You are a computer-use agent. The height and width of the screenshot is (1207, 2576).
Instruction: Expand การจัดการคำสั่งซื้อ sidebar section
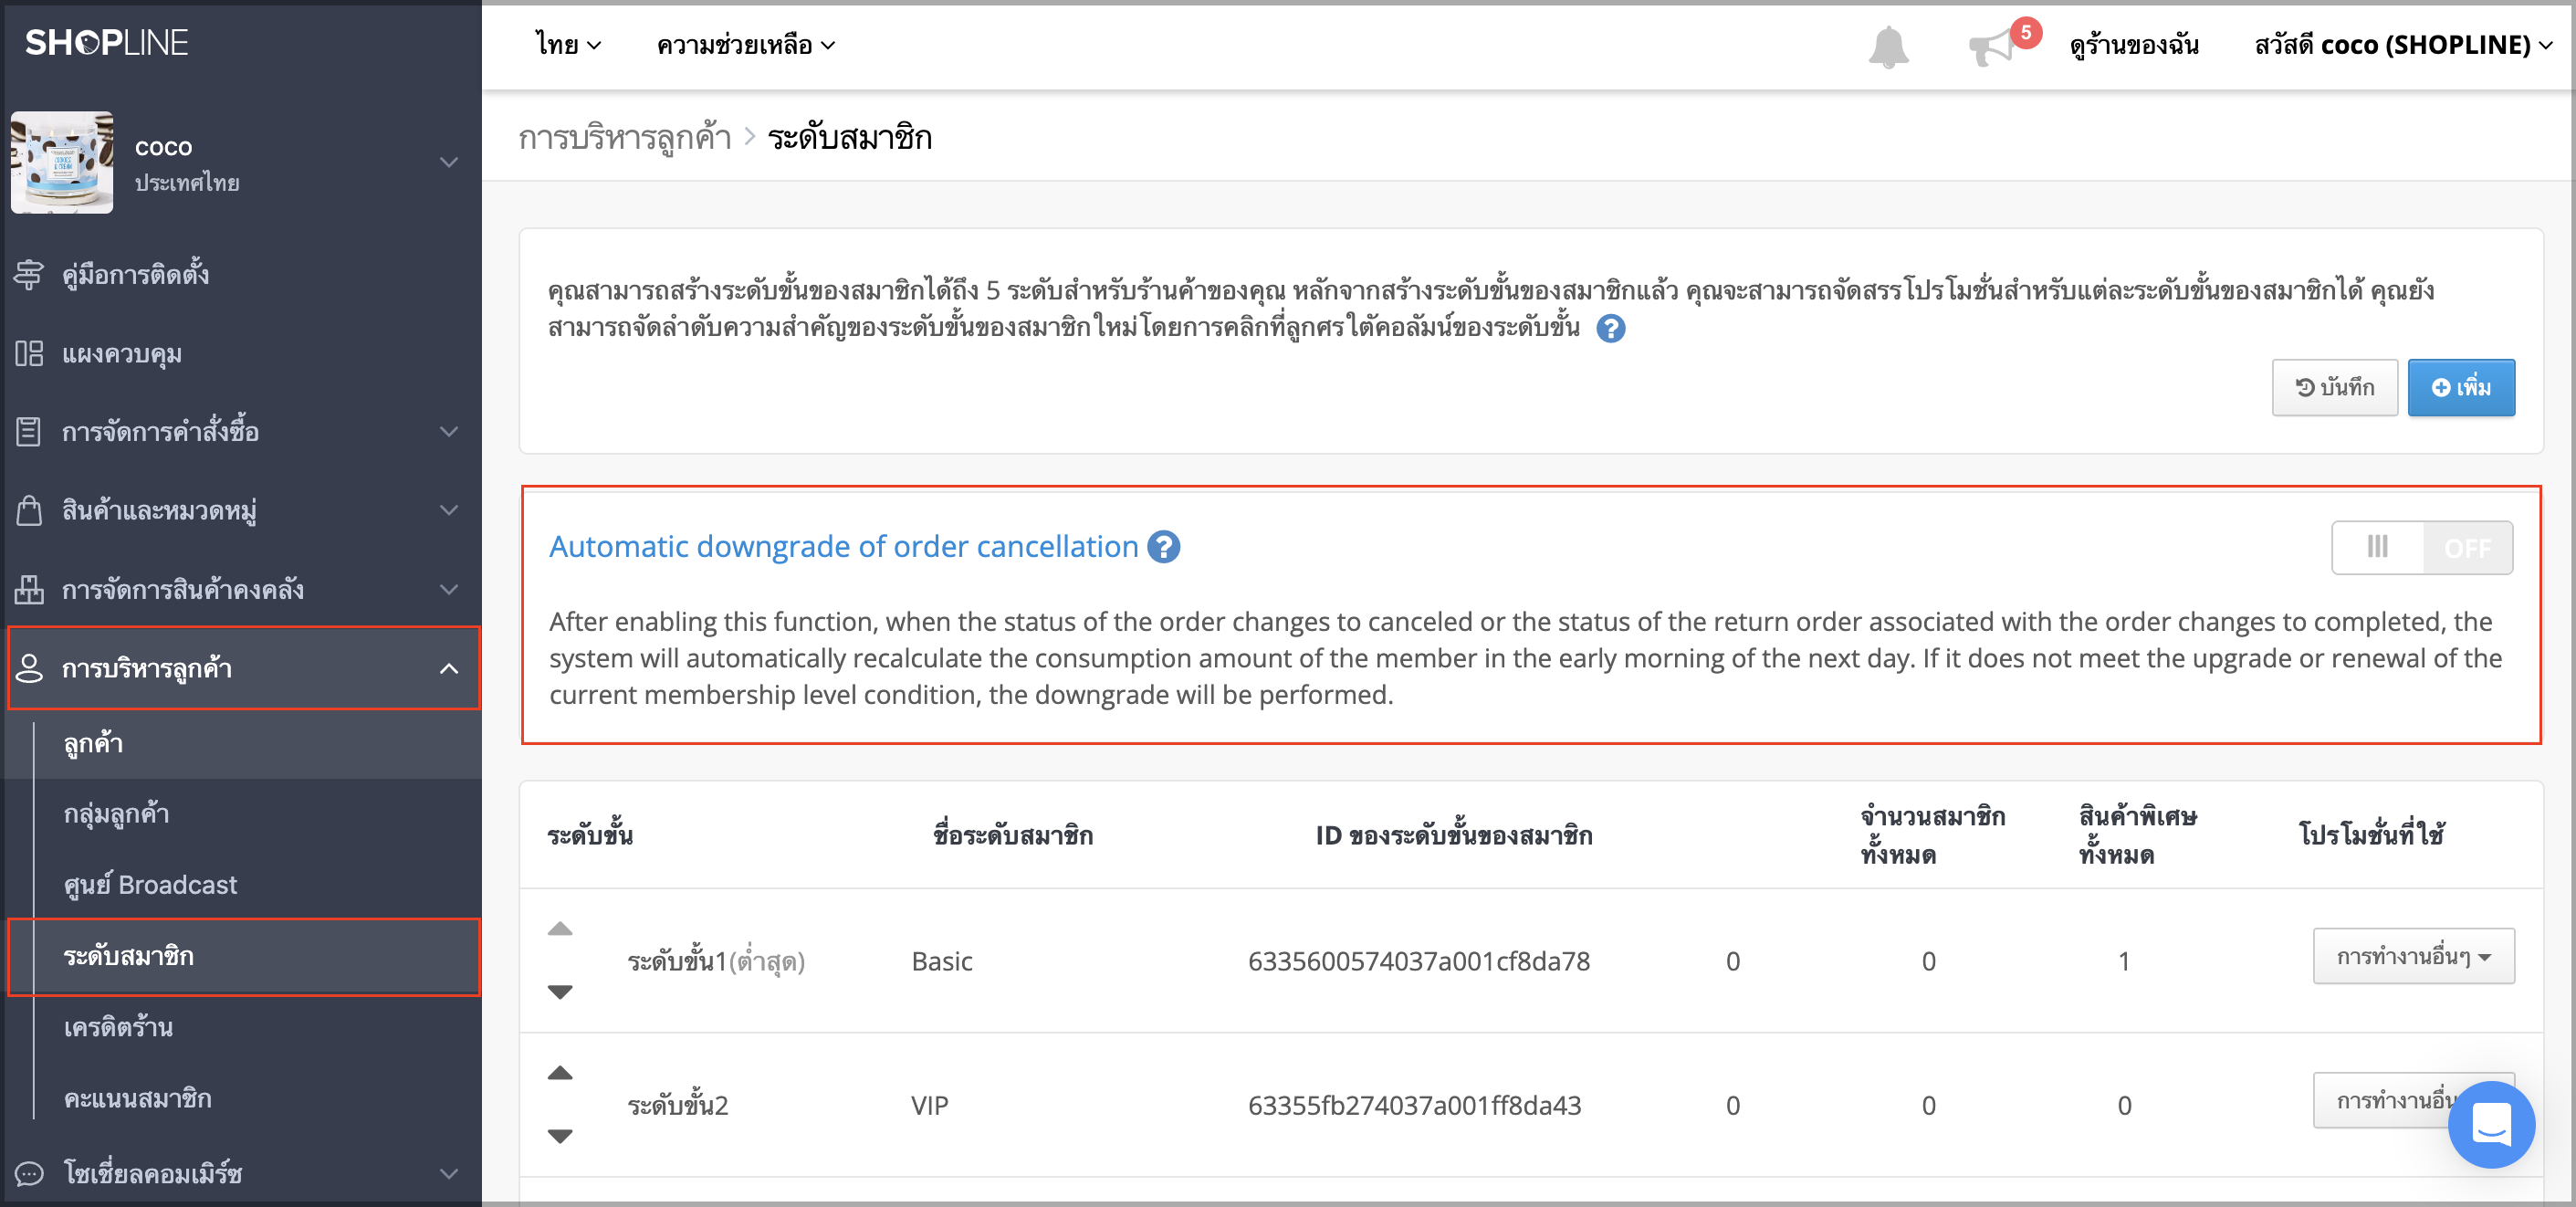241,432
